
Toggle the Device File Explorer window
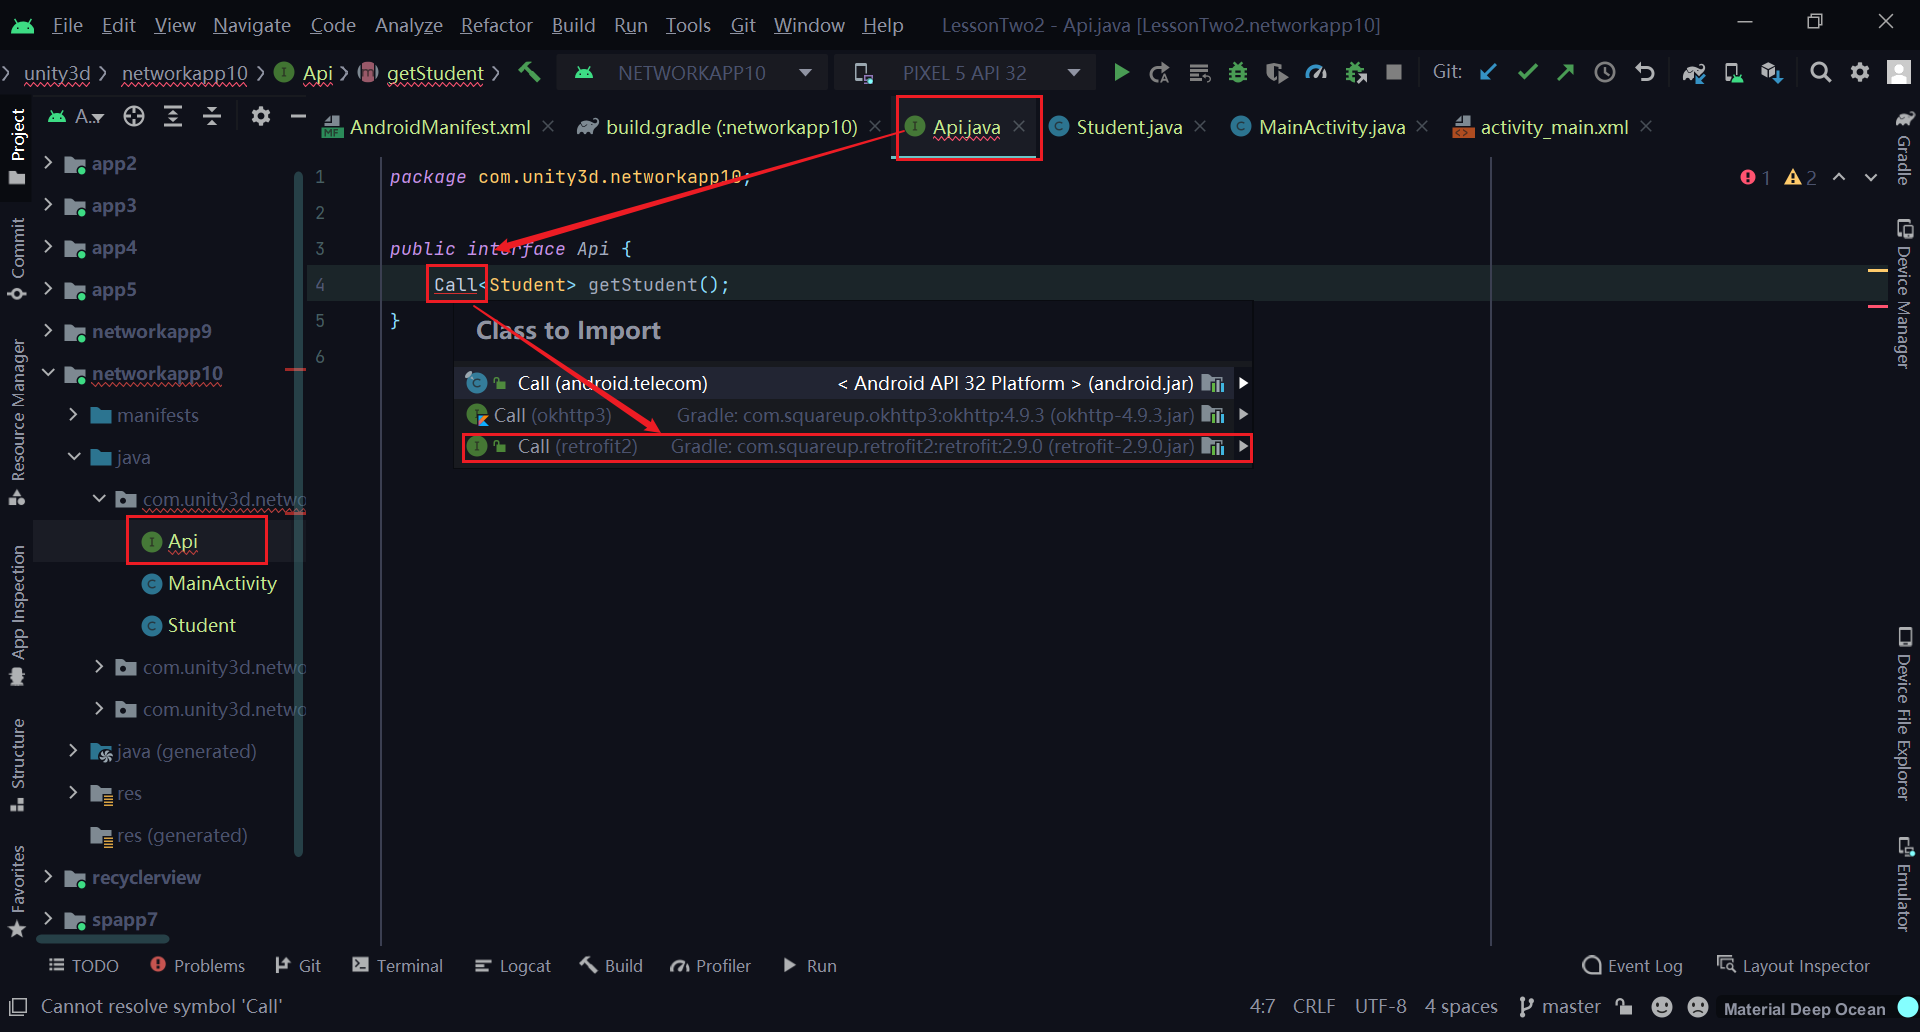click(x=1904, y=714)
